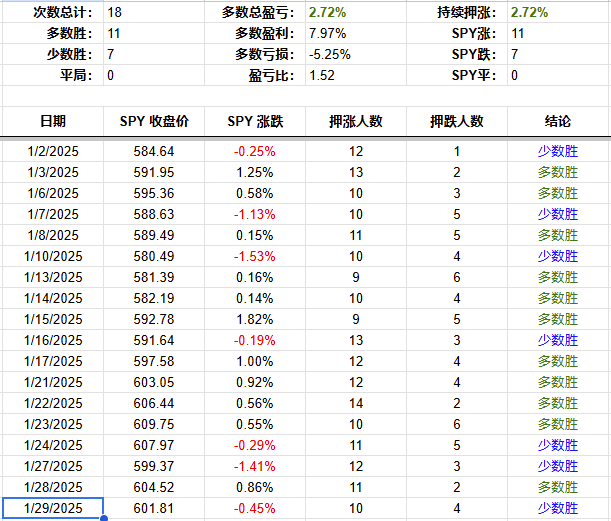Click the 0.16% change cell
611x521 pixels.
click(255, 277)
